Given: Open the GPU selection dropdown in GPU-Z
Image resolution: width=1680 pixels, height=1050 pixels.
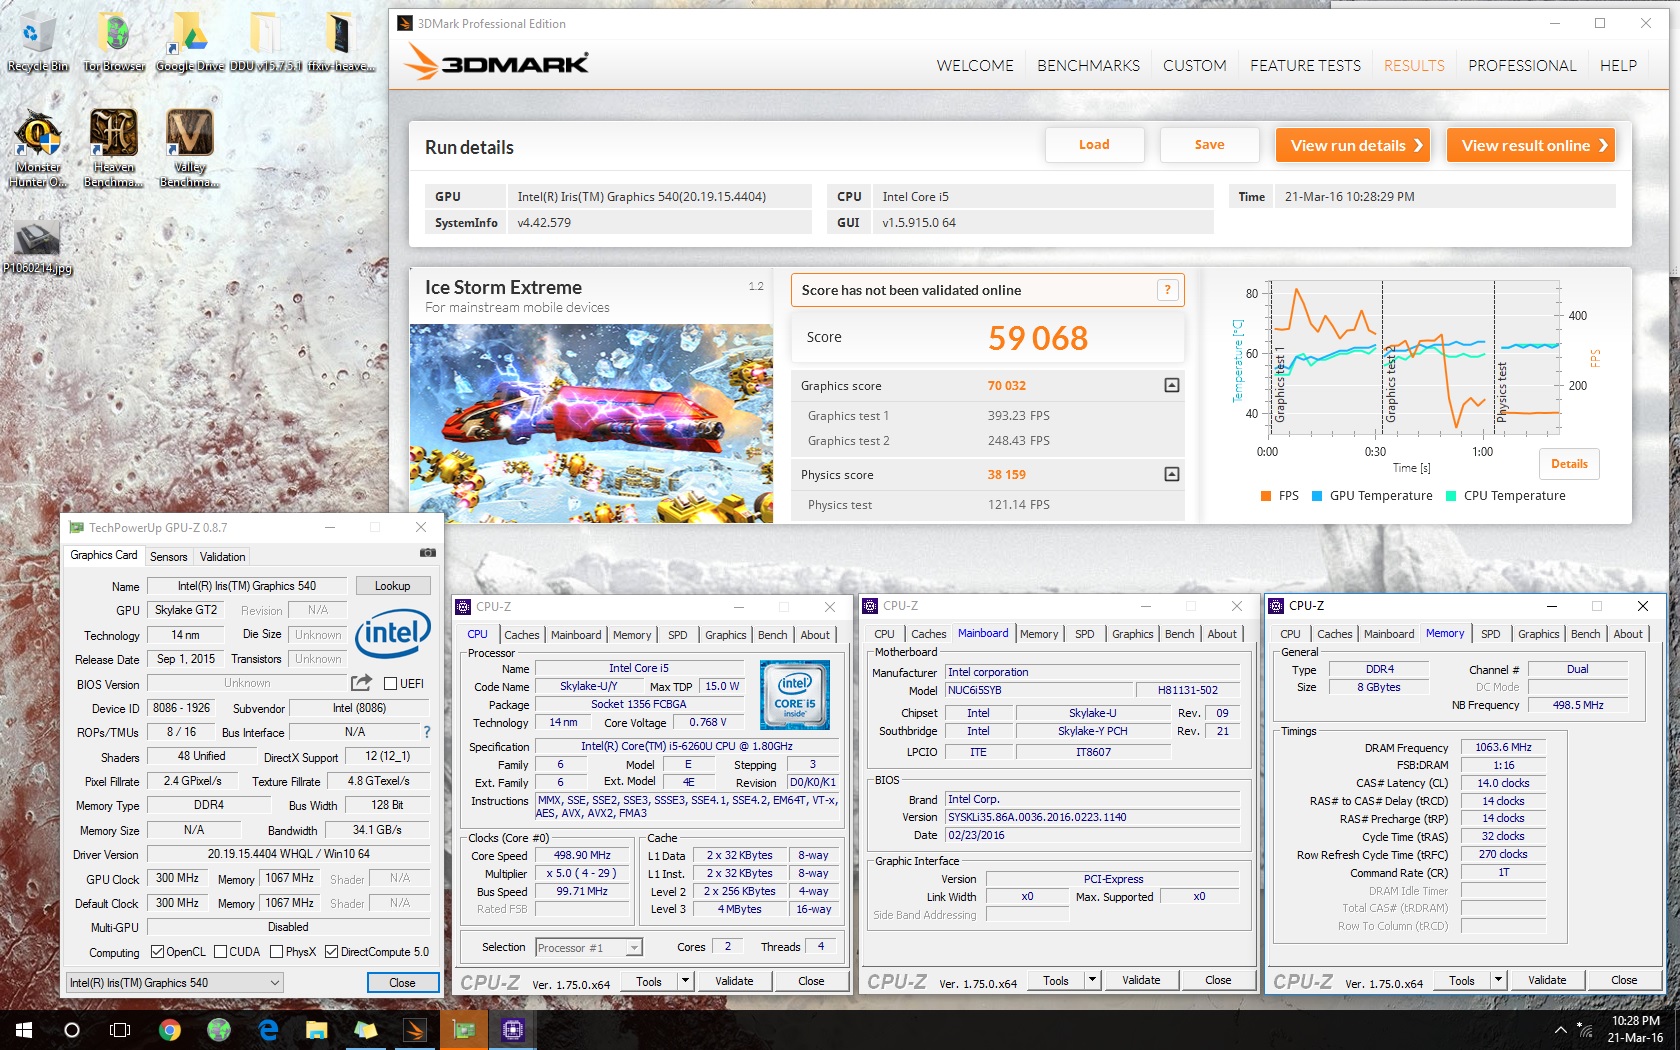Looking at the screenshot, I should [175, 983].
